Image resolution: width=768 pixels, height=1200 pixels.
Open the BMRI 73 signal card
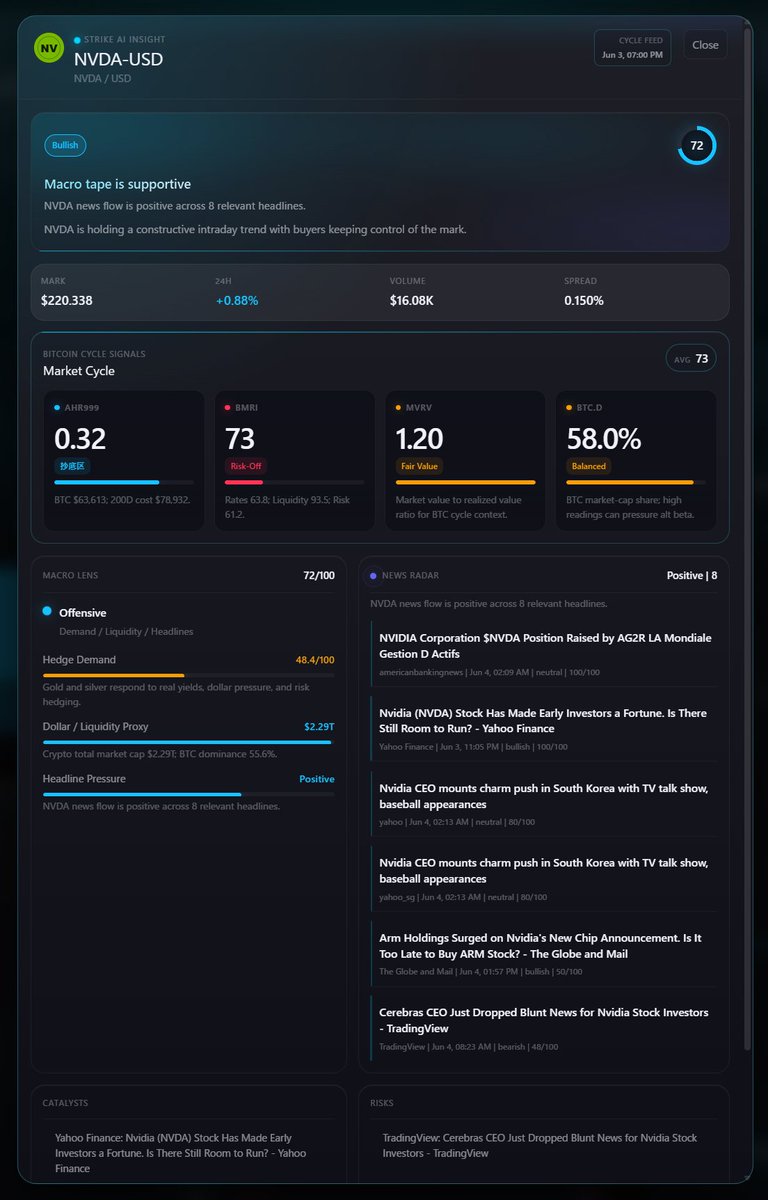point(295,460)
